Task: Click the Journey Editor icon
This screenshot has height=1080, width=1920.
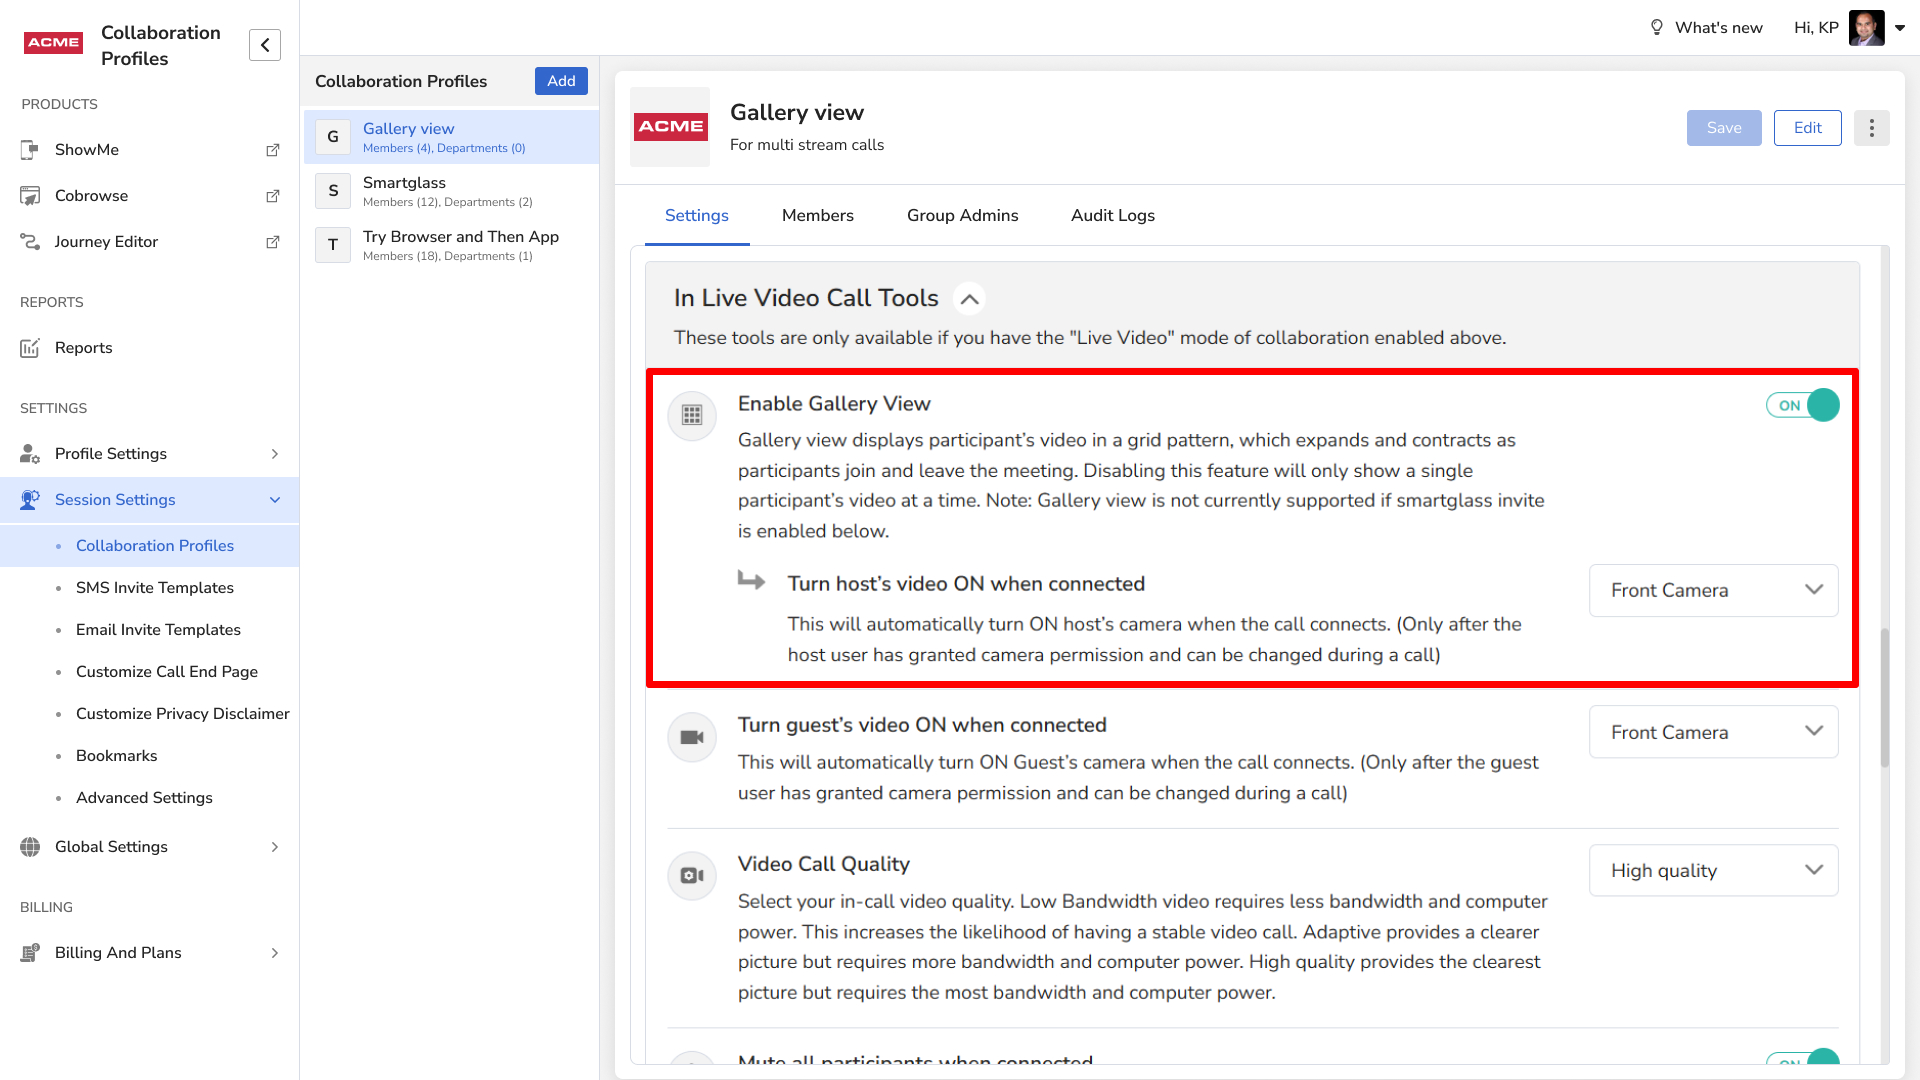Action: pyautogui.click(x=30, y=242)
